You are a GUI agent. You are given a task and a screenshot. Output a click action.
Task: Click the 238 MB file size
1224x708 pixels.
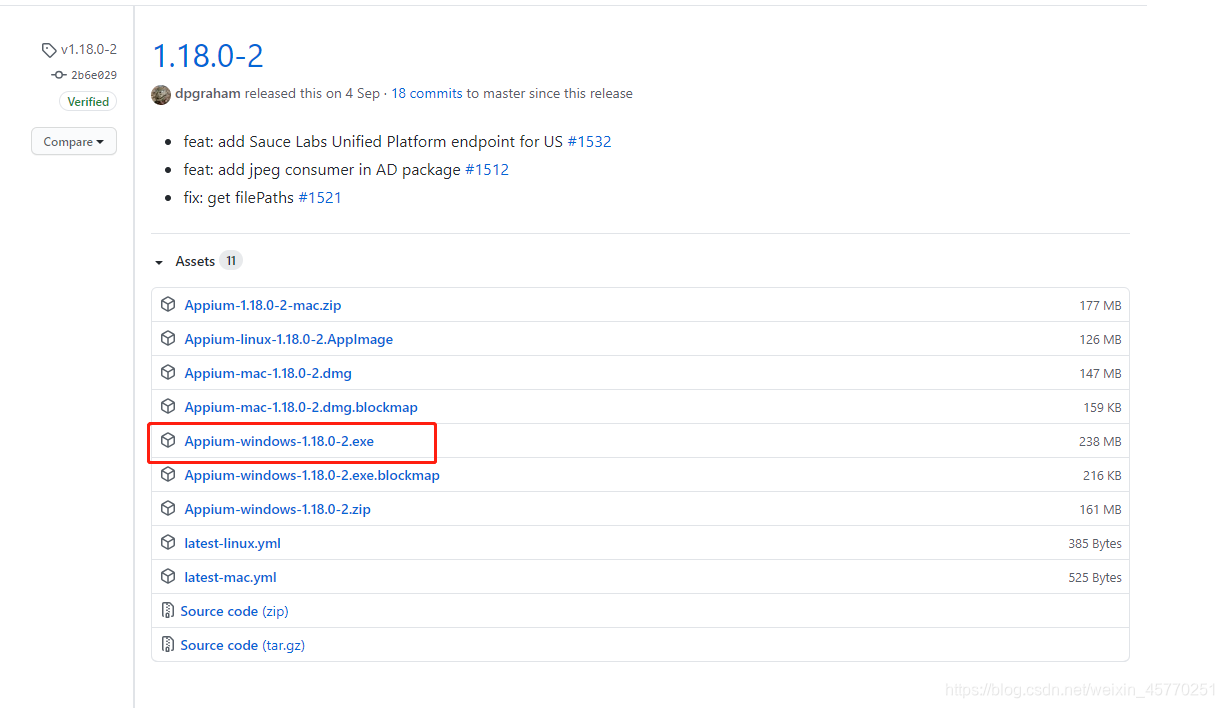tap(1100, 441)
